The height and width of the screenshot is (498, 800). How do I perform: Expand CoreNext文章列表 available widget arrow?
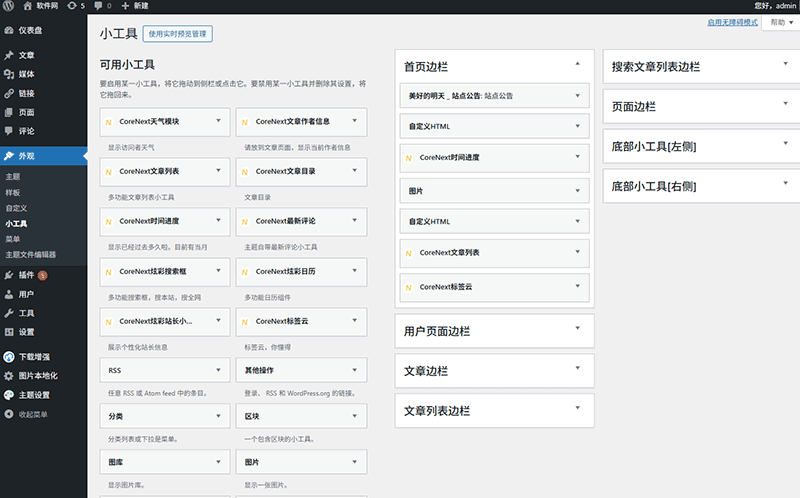[x=218, y=170]
